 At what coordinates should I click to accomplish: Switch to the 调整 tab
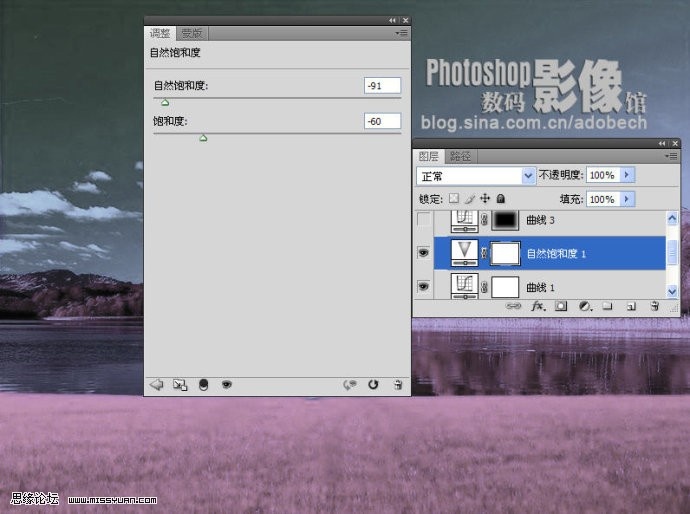pyautogui.click(x=160, y=33)
